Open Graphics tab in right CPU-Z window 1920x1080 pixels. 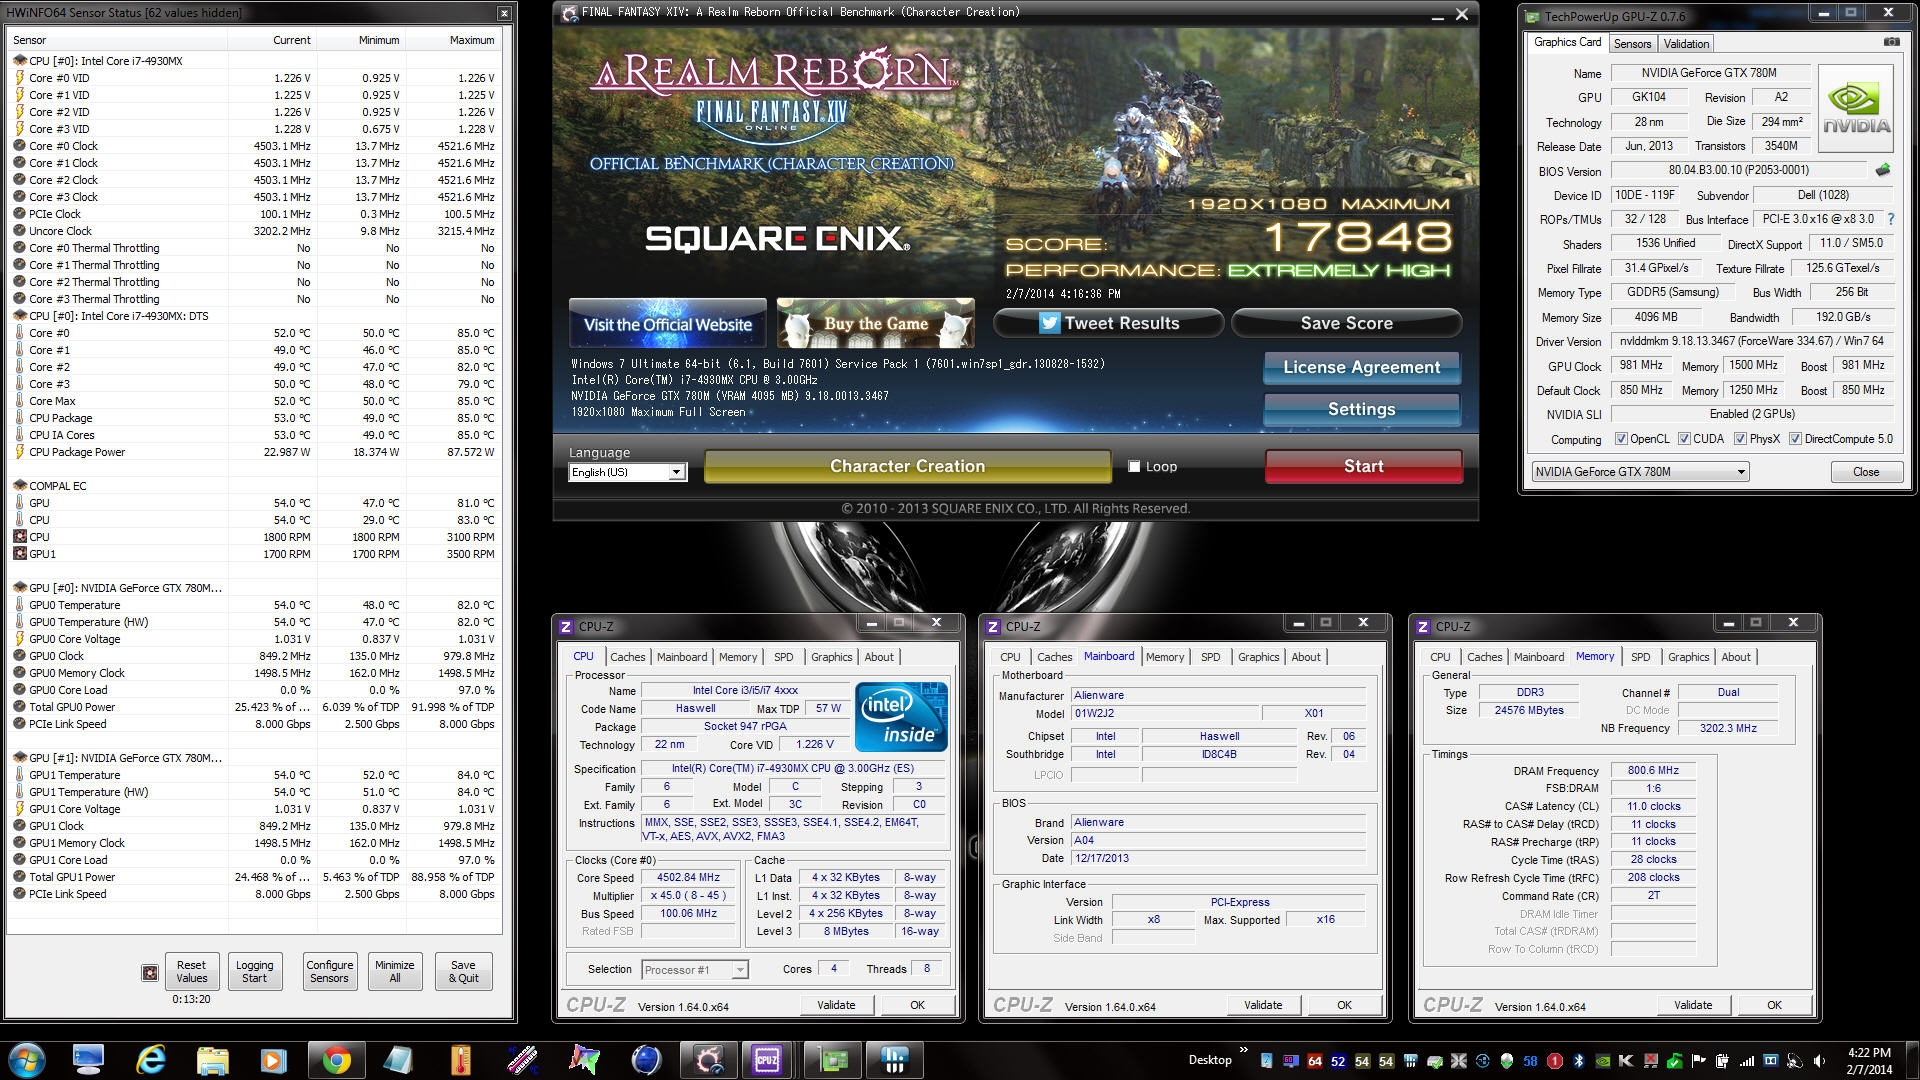pos(1688,657)
